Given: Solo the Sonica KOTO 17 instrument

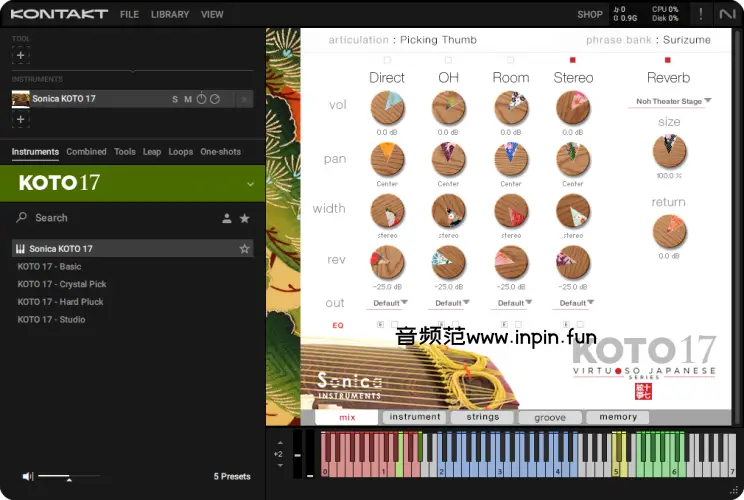Looking at the screenshot, I should coord(175,99).
